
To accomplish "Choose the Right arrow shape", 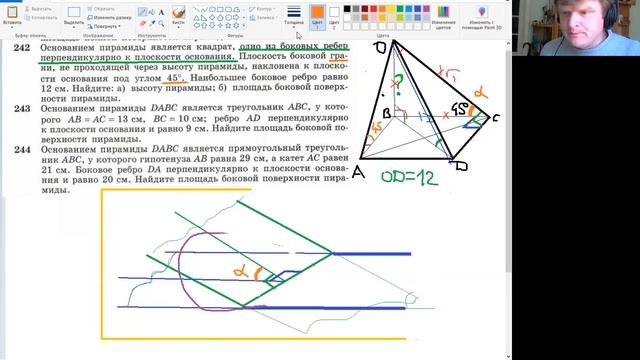I will pos(236,18).
